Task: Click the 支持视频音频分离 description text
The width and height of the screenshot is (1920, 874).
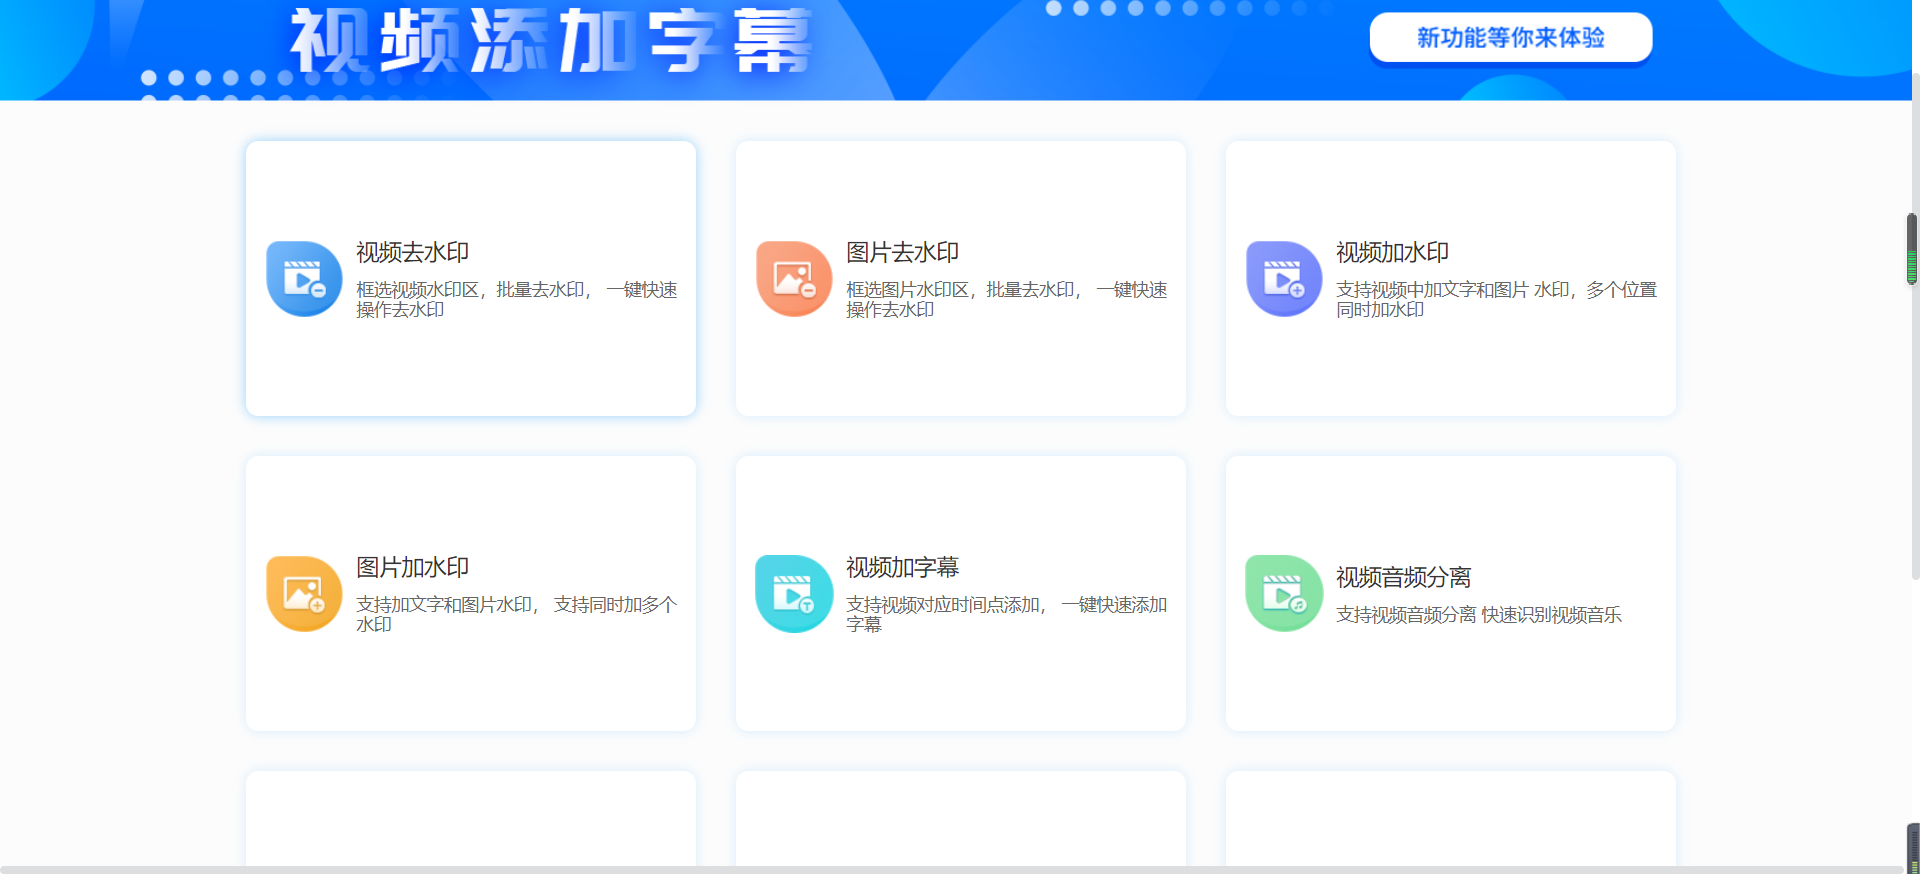Action: [1478, 615]
